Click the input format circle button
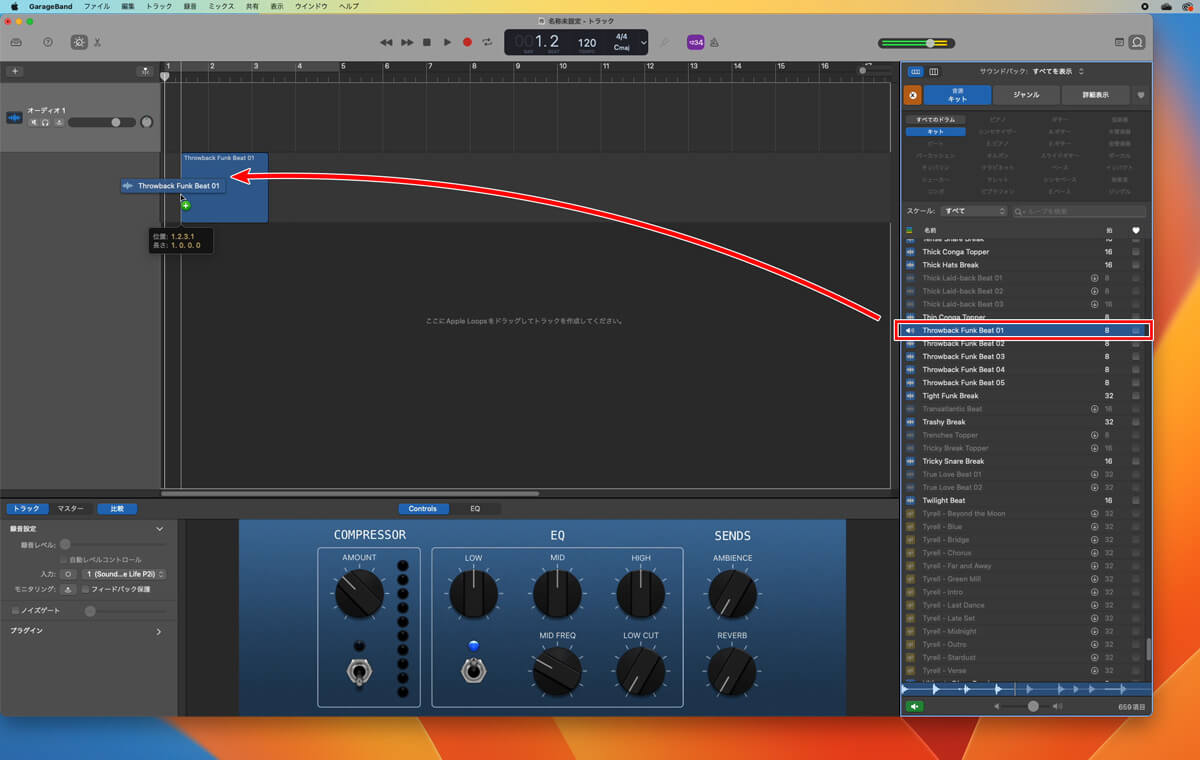The image size is (1200, 760). pos(68,574)
